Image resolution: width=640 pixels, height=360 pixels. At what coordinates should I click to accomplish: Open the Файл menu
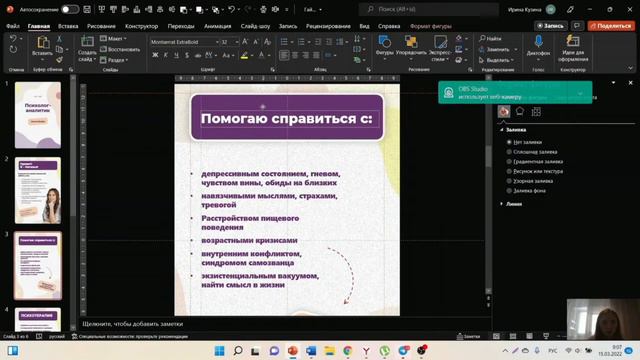click(x=13, y=26)
